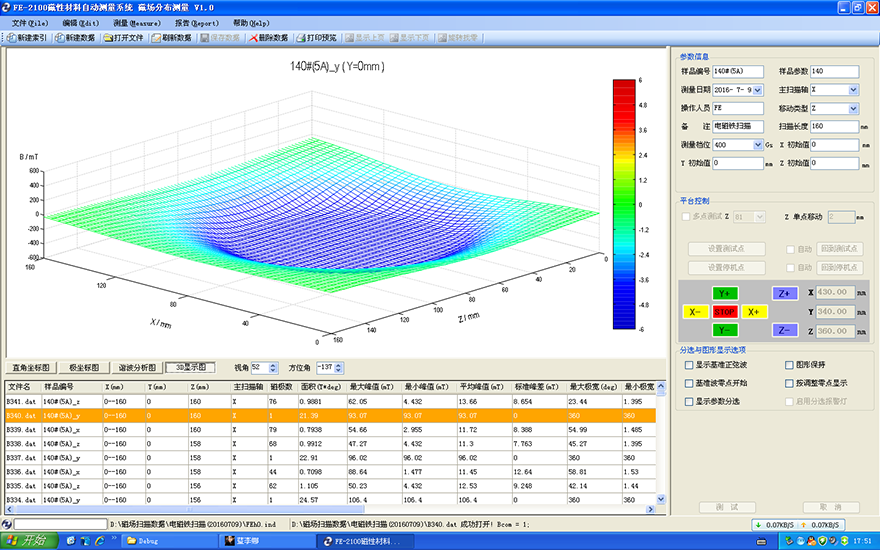Image resolution: width=880 pixels, height=550 pixels.
Task: Select the 3D显示图 view button
Action: (191, 367)
